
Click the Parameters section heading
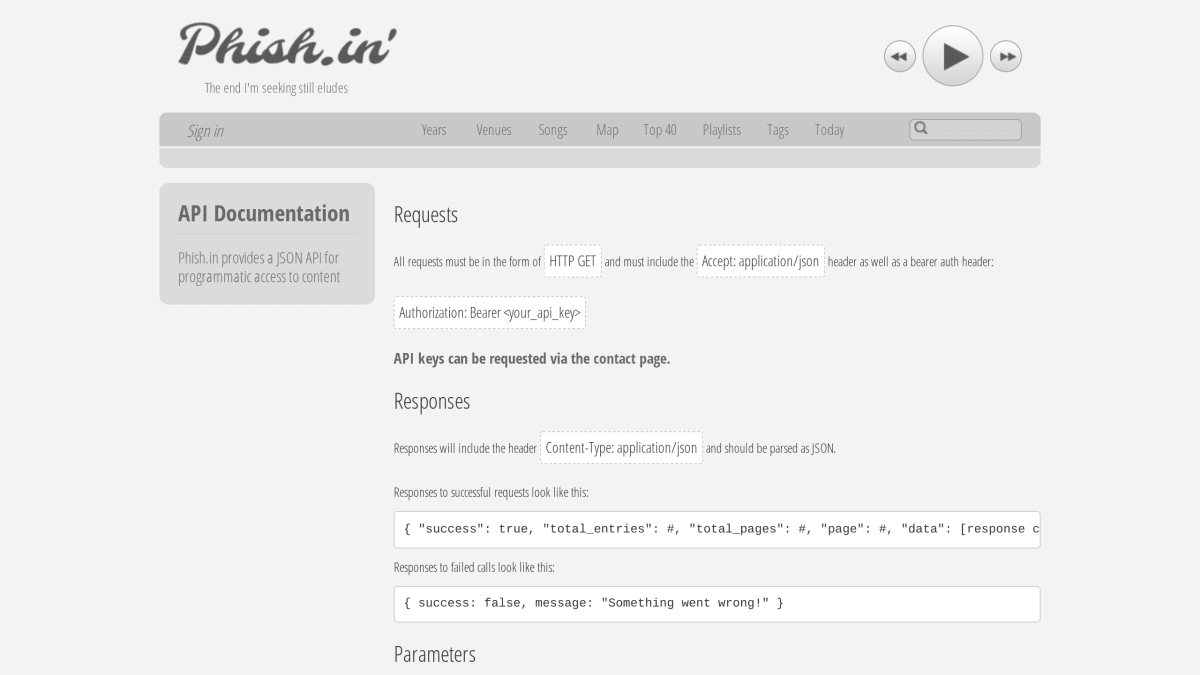[x=435, y=654]
